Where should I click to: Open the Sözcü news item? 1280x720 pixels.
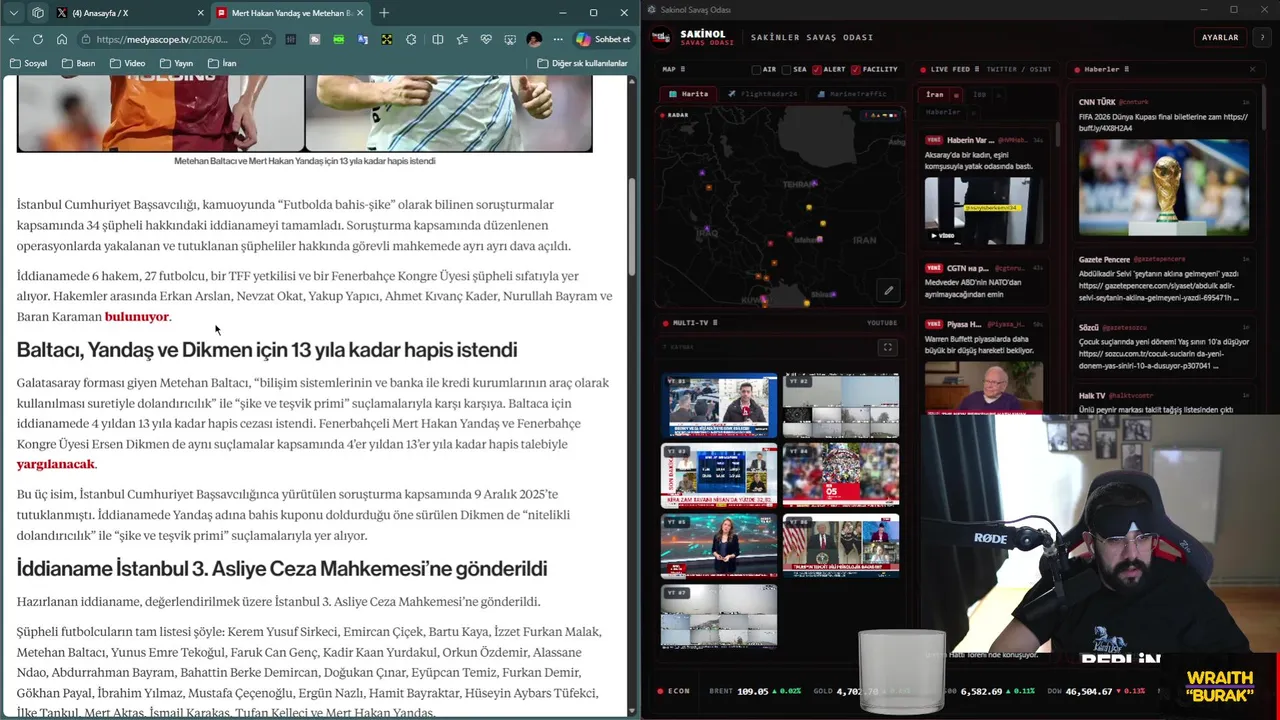[x=1164, y=347]
